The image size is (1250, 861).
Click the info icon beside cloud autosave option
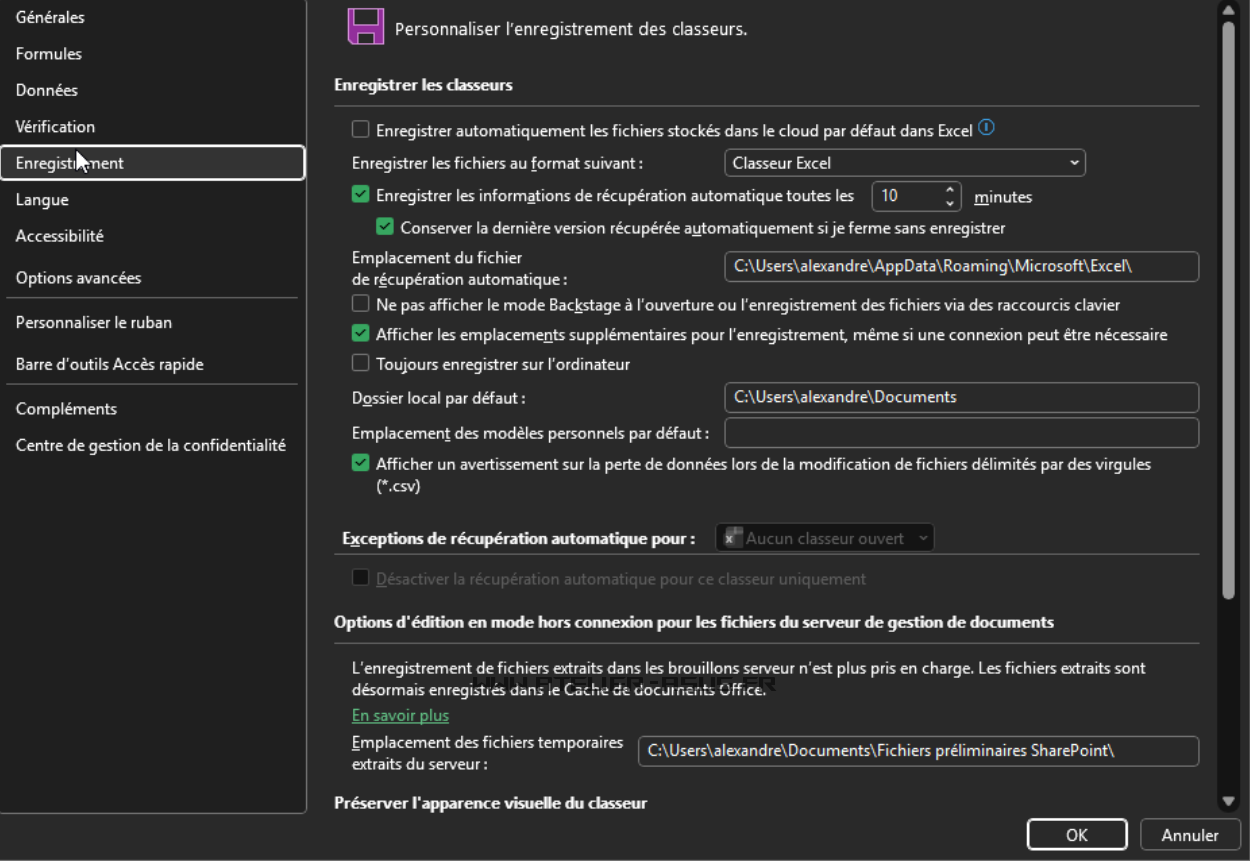[987, 128]
